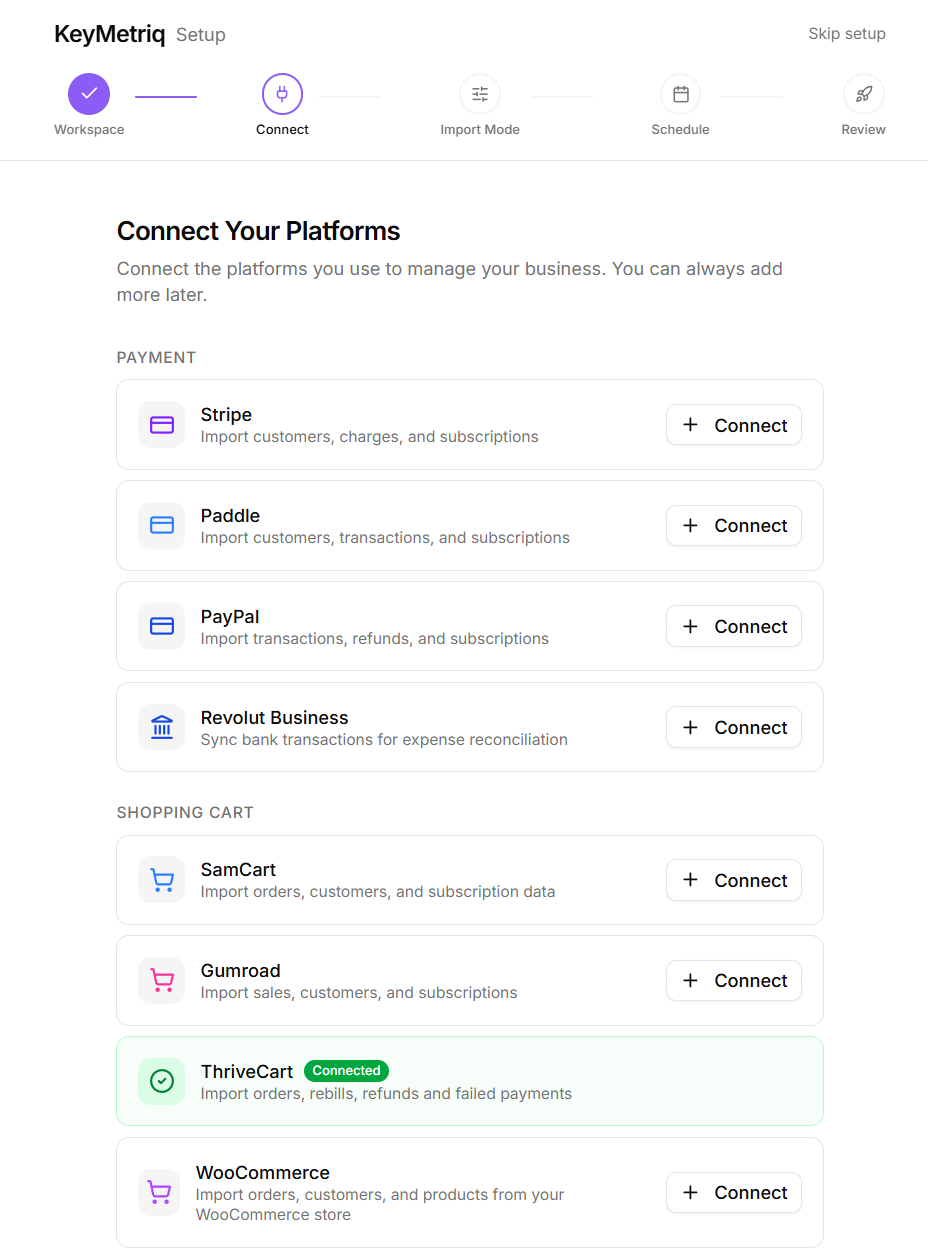The image size is (928, 1256).
Task: Click the Revolut Business bank icon
Action: [162, 727]
